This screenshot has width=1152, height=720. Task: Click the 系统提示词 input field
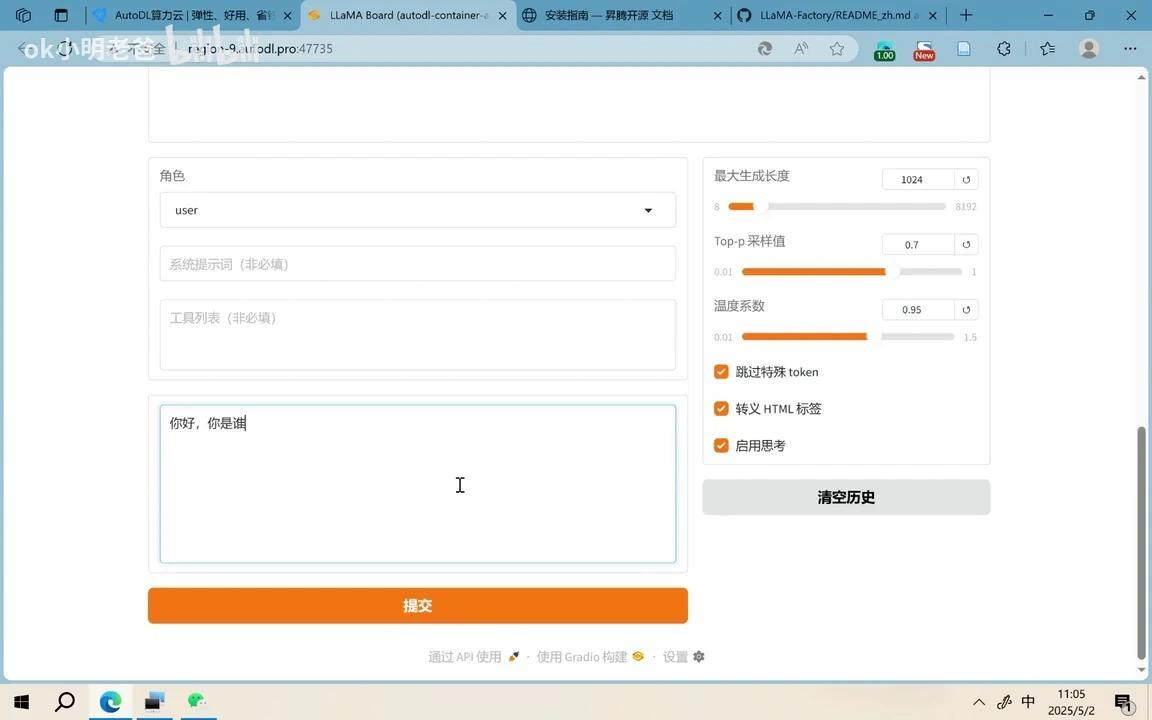pyautogui.click(x=417, y=263)
